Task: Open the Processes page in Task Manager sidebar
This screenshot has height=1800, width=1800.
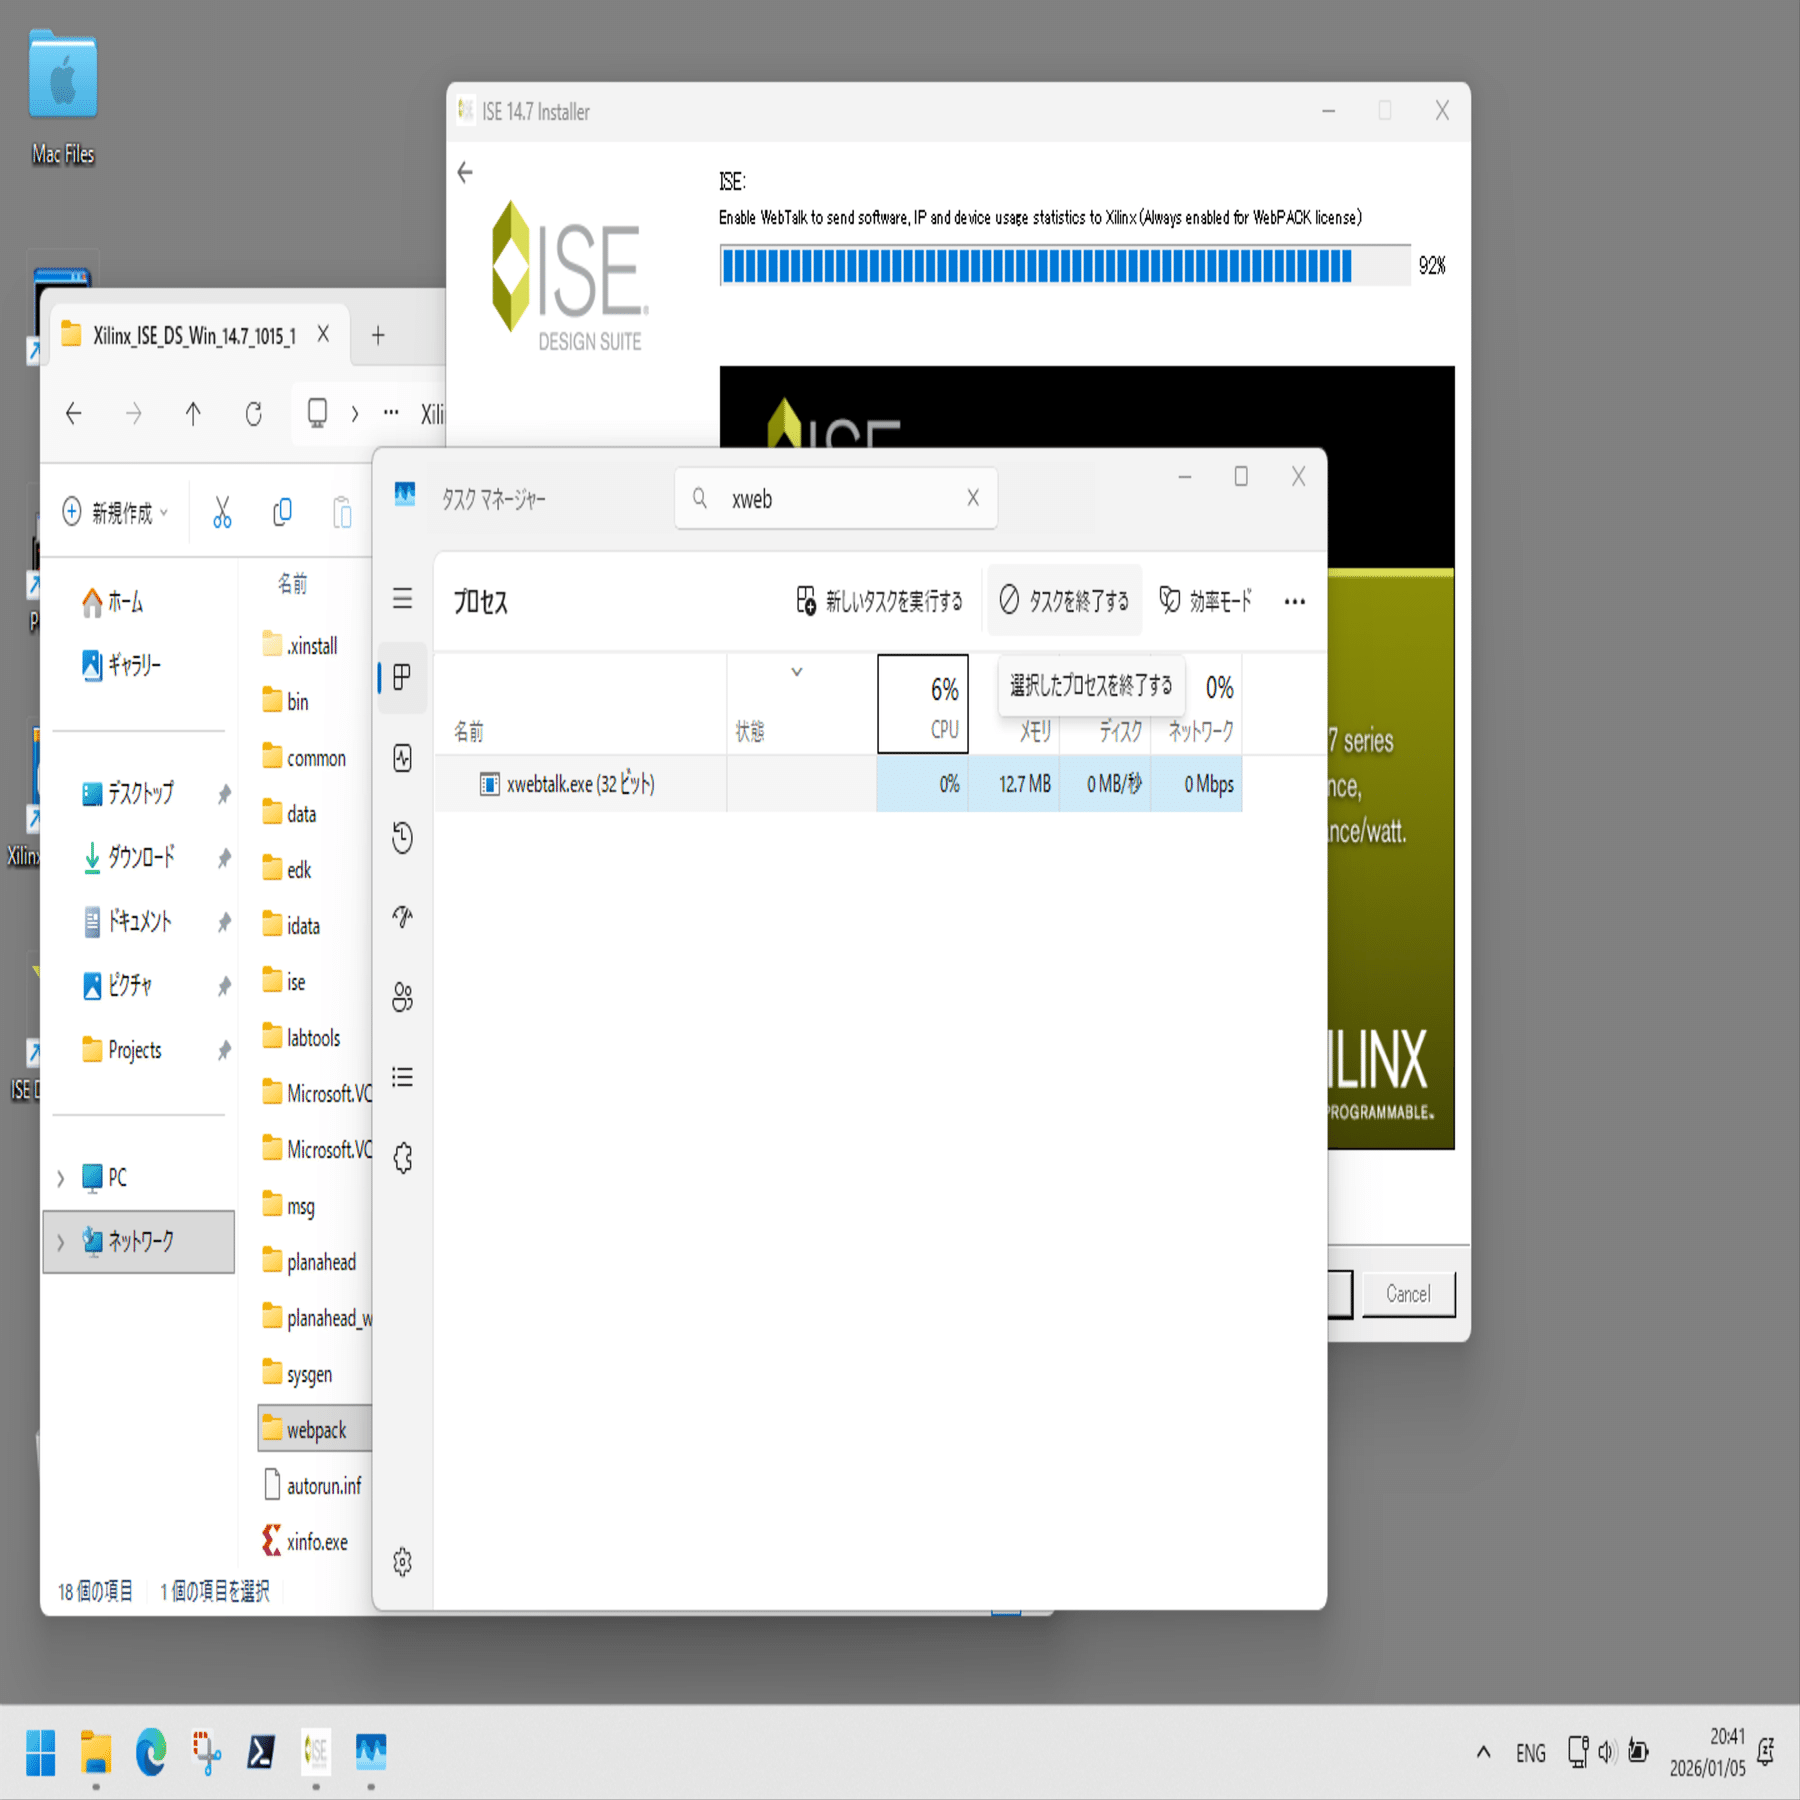Action: click(403, 678)
